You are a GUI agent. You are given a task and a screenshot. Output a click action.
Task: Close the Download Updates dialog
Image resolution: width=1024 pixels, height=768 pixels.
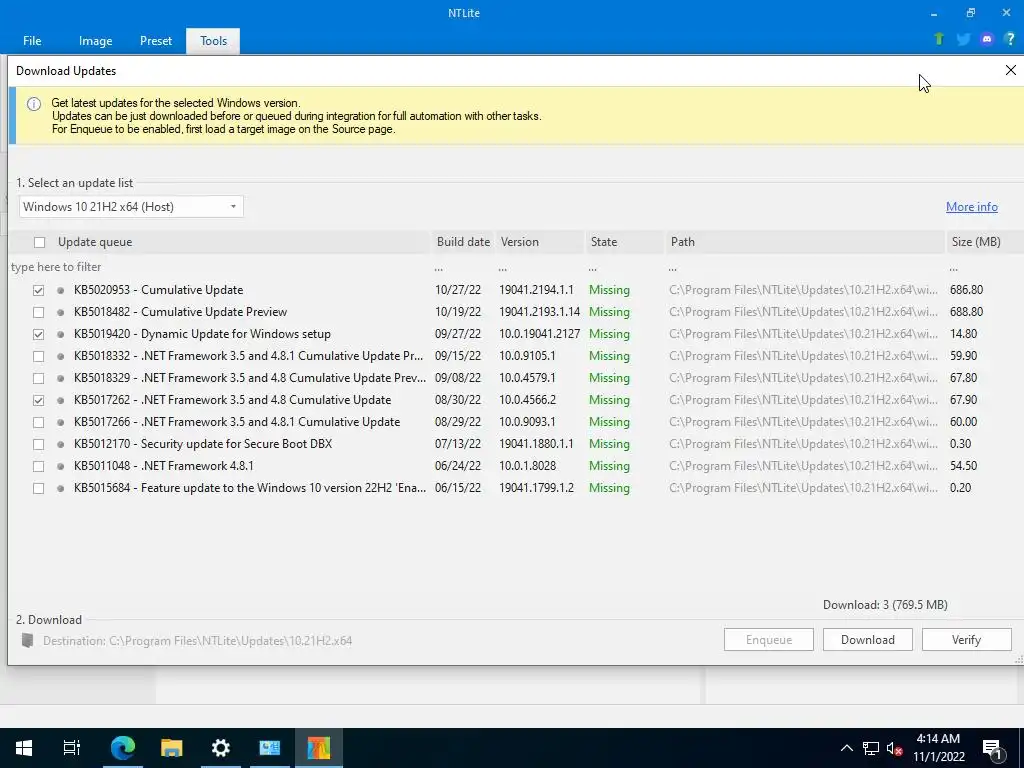pos(1010,70)
